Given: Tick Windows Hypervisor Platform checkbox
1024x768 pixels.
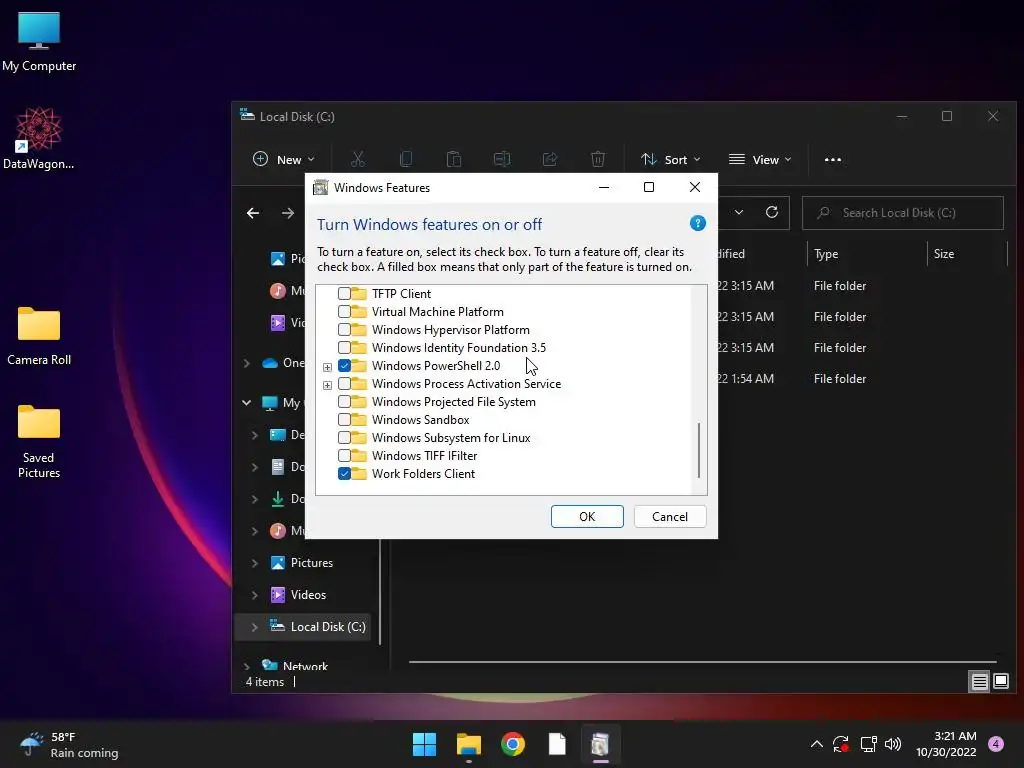Looking at the screenshot, I should click(x=344, y=330).
